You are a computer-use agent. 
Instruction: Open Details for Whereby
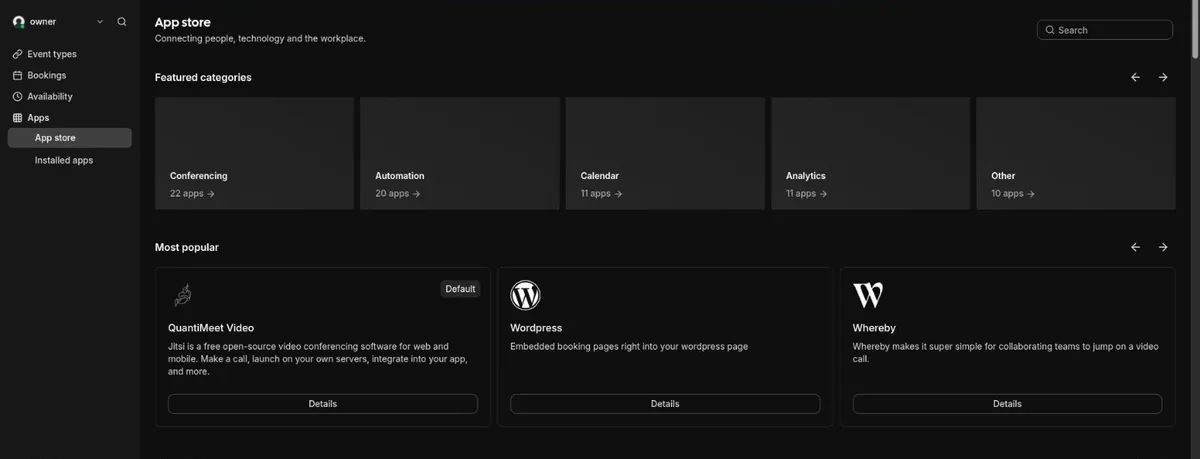pos(1007,404)
